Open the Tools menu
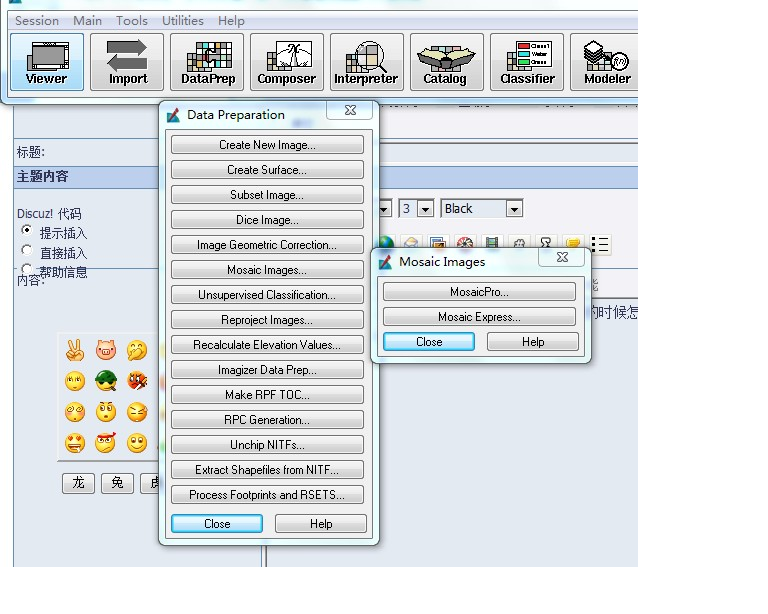The width and height of the screenshot is (768, 614). point(132,21)
